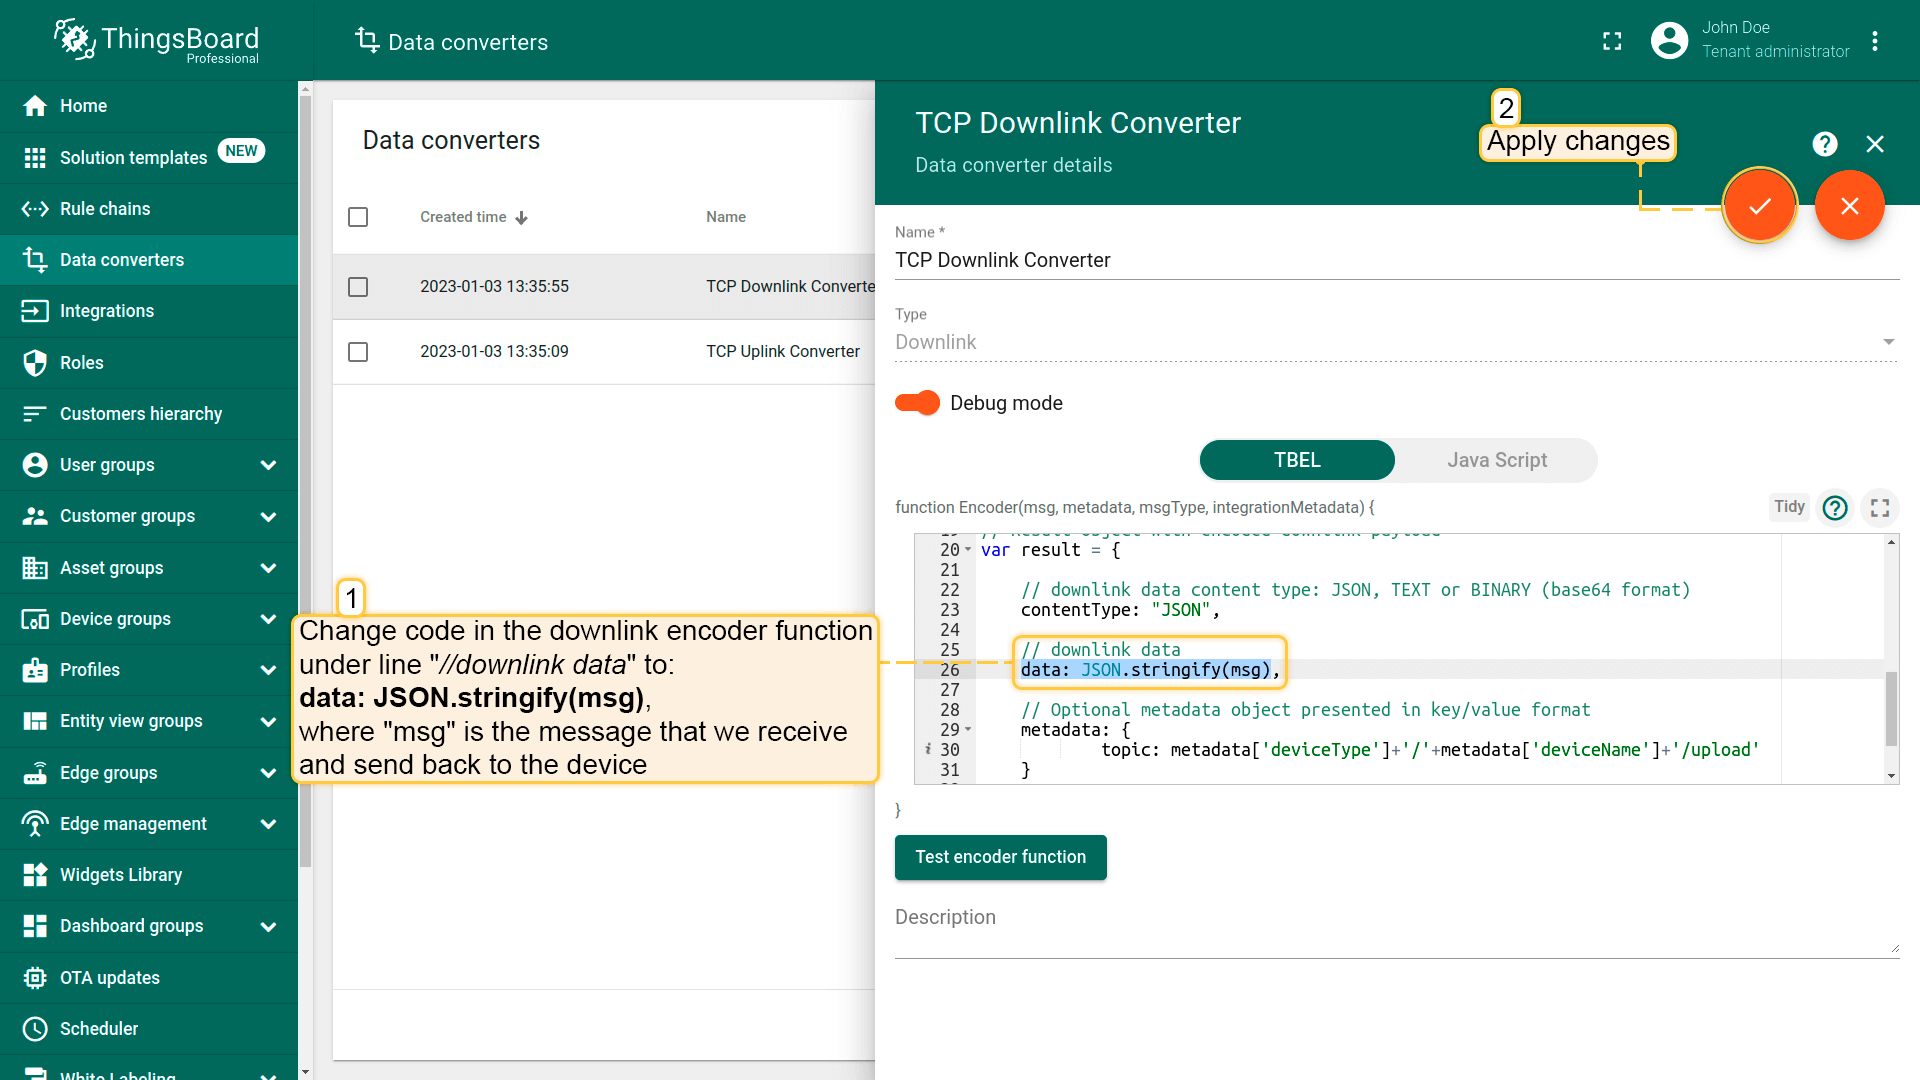Image resolution: width=1920 pixels, height=1080 pixels.
Task: Switch to the Java Script tab
Action: tap(1496, 460)
